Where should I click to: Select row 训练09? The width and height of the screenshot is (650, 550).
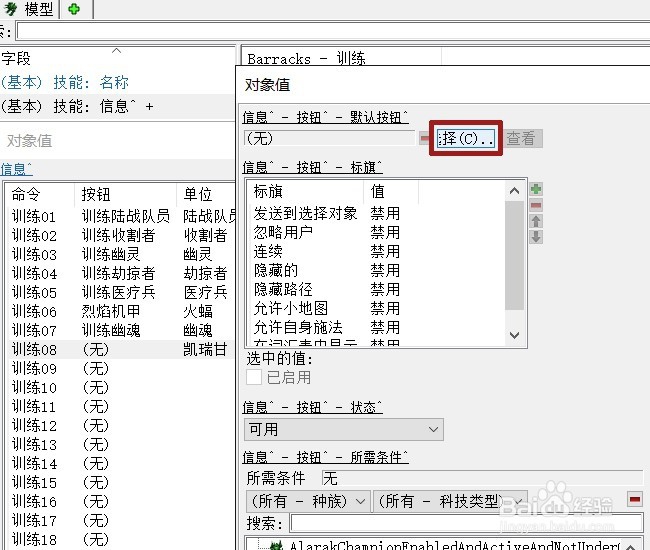click(x=122, y=368)
